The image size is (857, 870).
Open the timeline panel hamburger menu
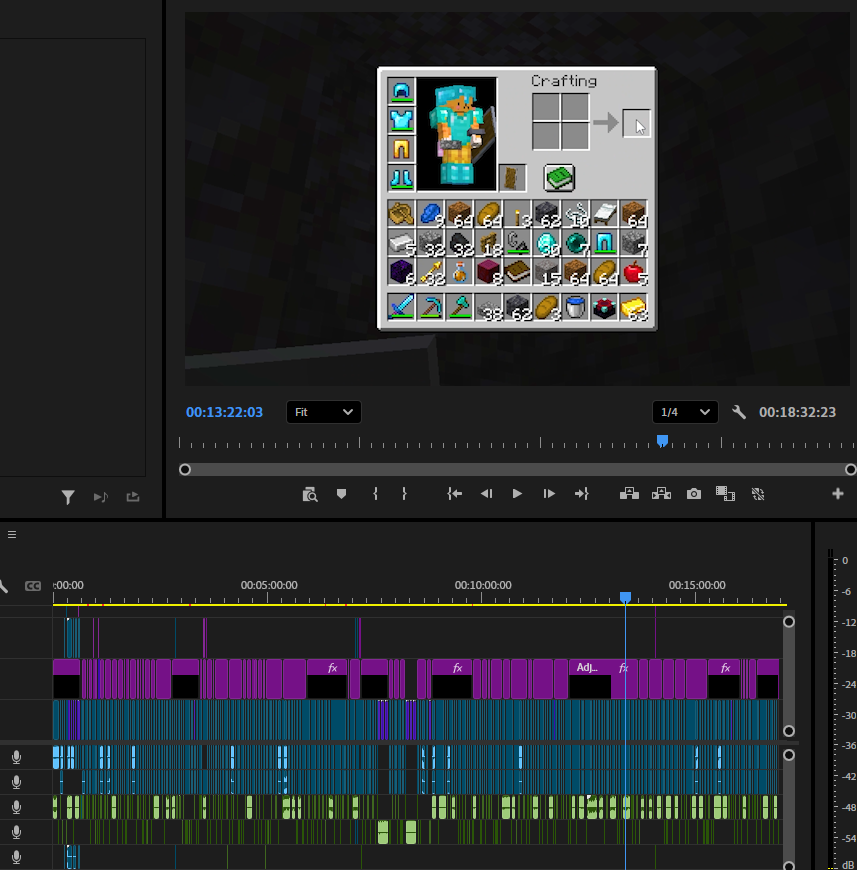point(12,535)
